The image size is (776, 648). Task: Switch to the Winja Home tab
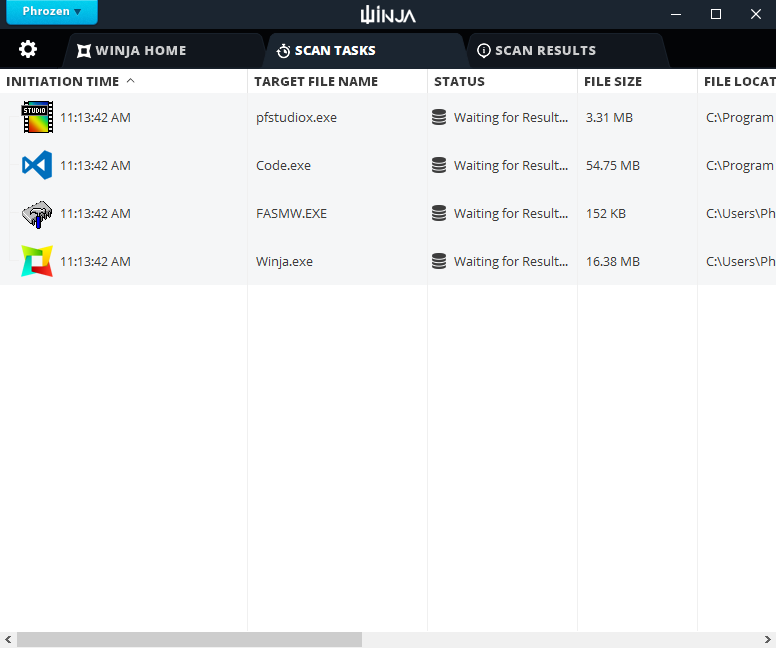click(x=163, y=50)
